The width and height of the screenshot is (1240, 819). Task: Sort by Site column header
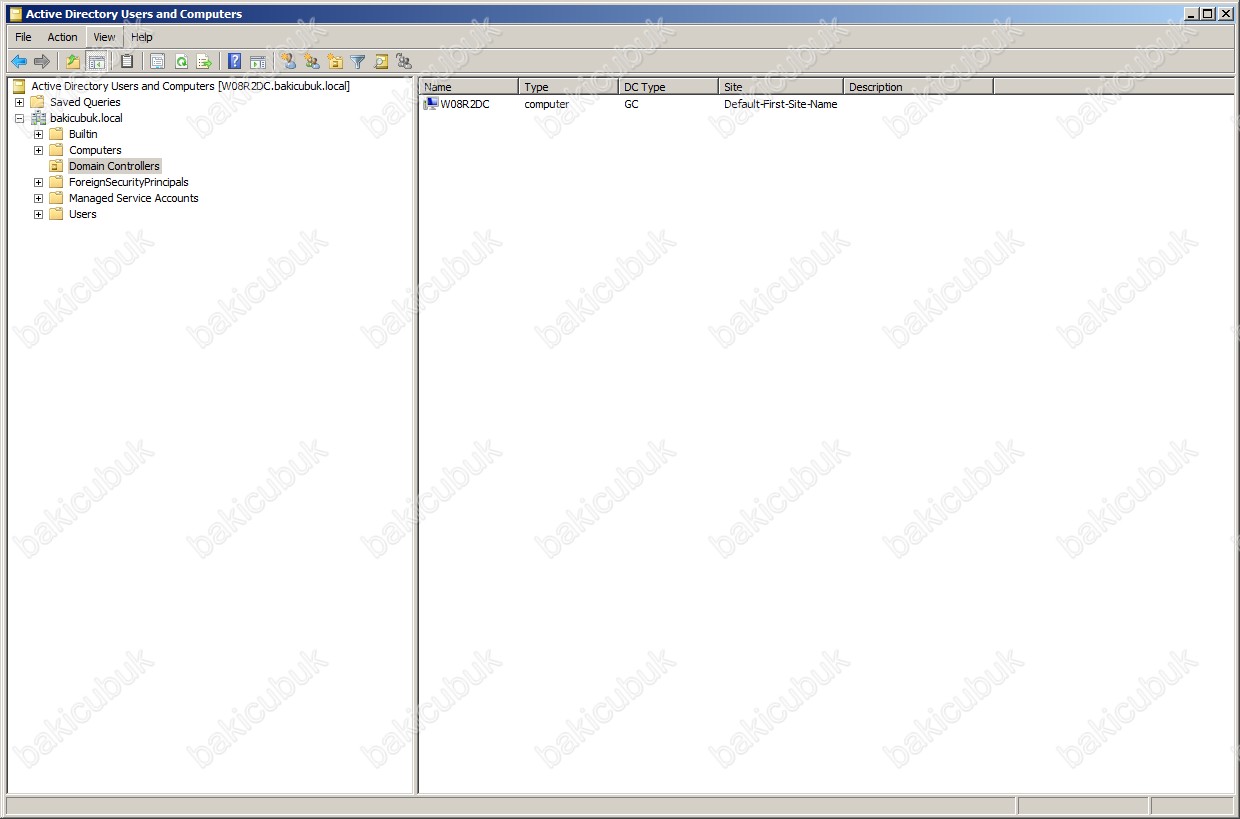point(781,87)
